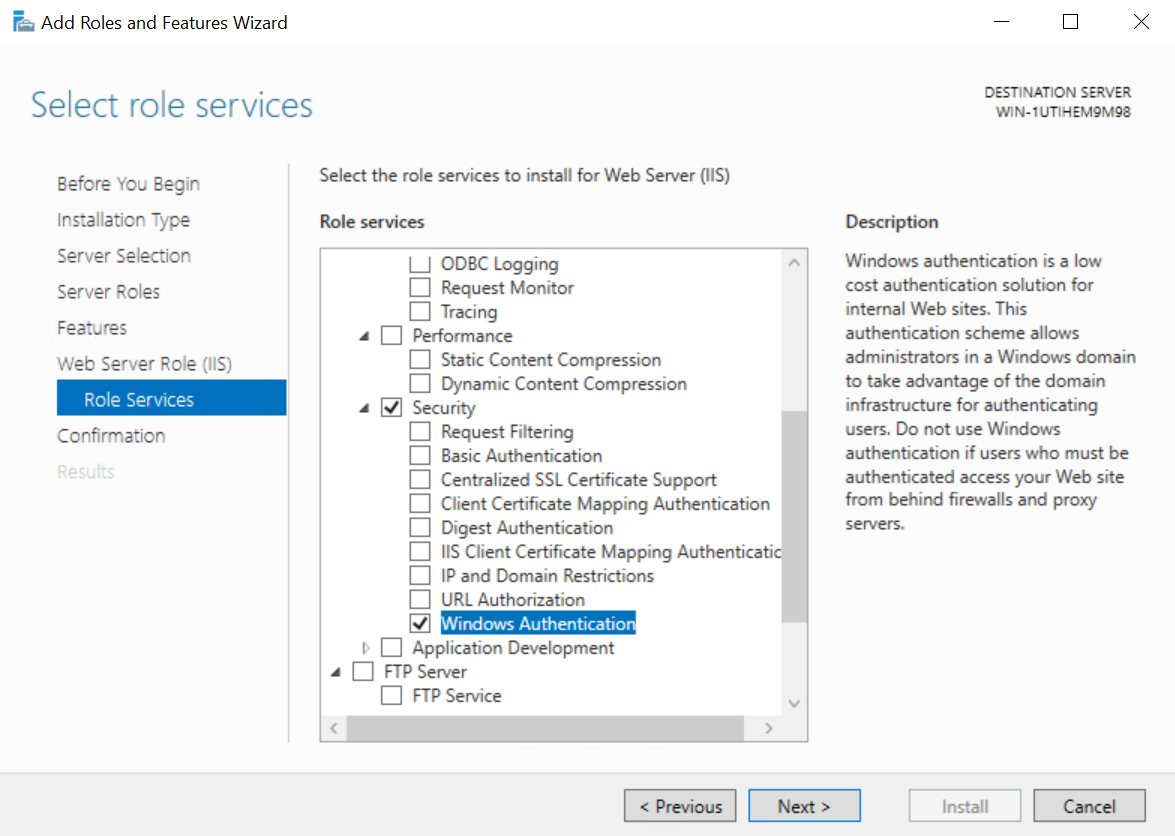
Task: Click the vertical scrollbar up arrow
Action: 794,263
